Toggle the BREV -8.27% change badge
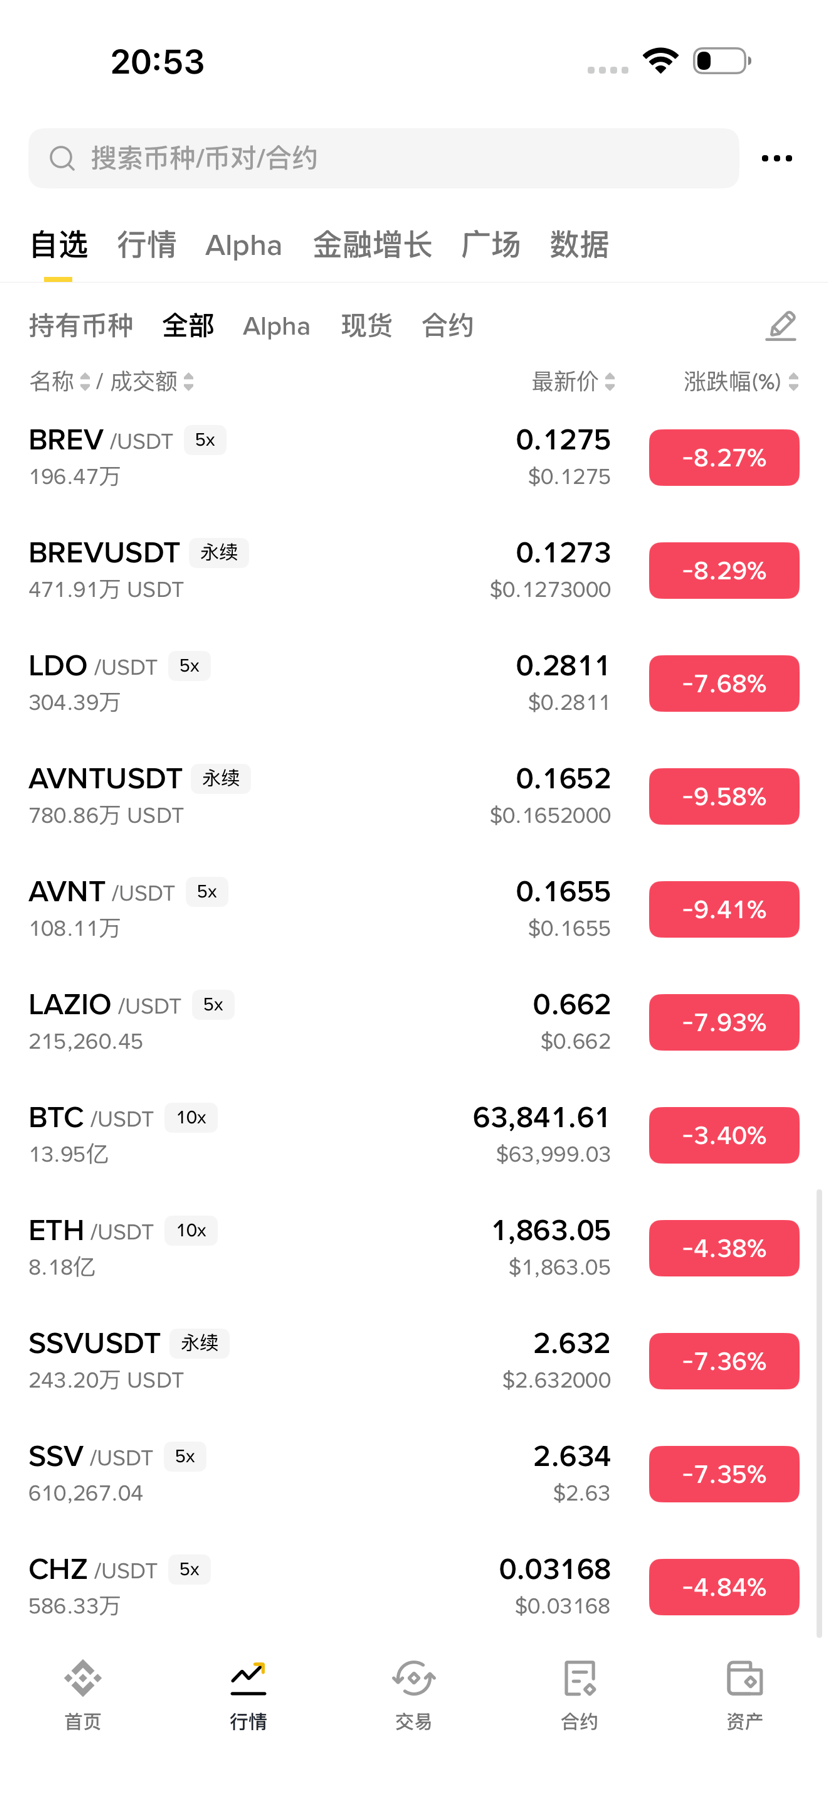Image resolution: width=828 pixels, height=1800 pixels. (x=723, y=457)
